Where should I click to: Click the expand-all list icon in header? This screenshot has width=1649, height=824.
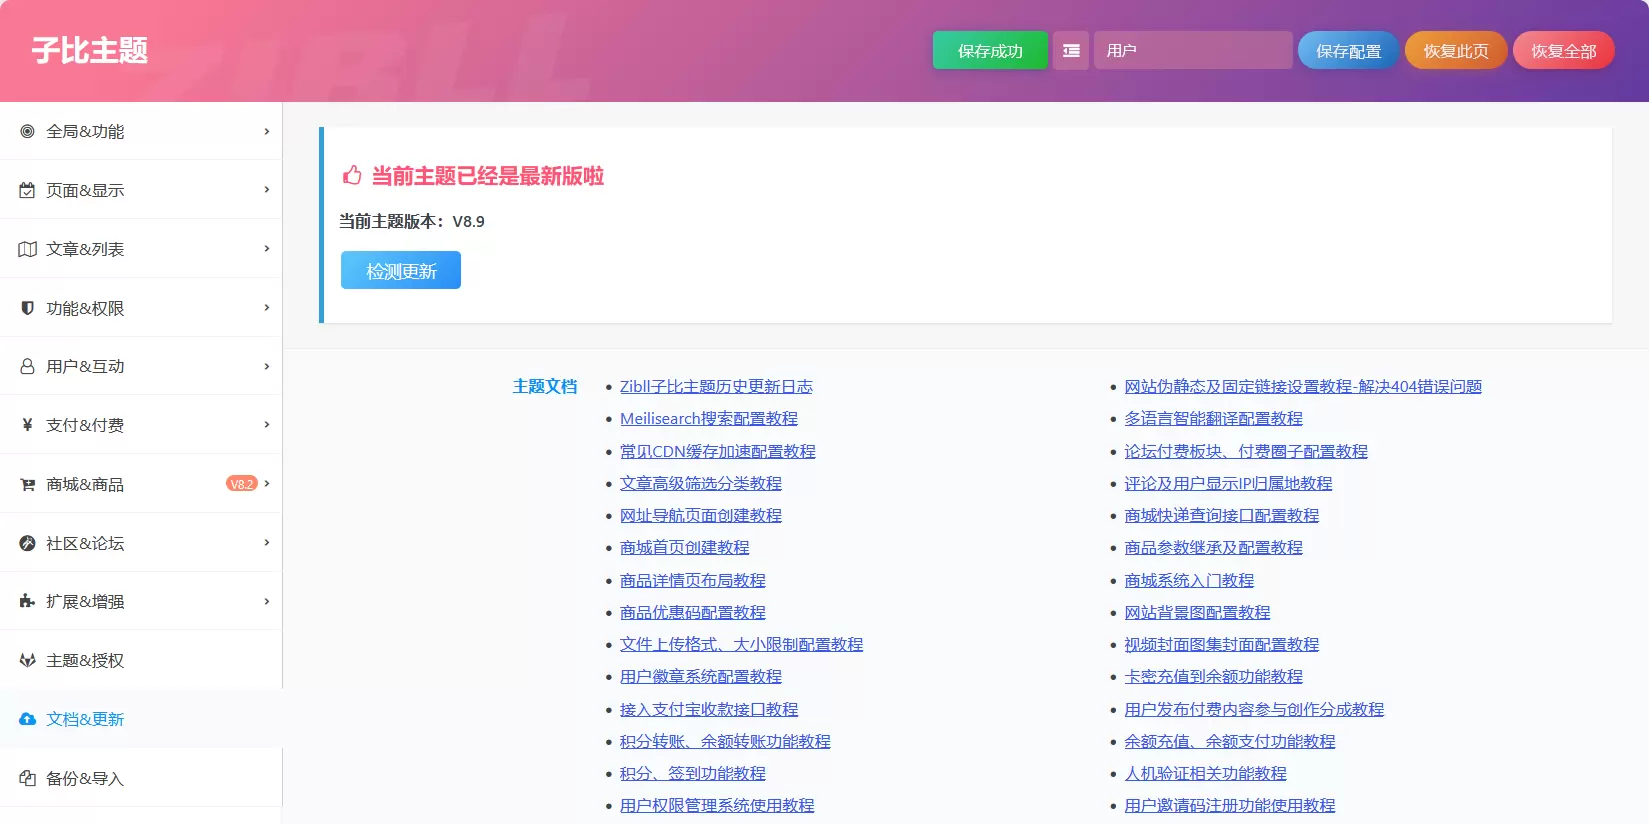[x=1071, y=50]
